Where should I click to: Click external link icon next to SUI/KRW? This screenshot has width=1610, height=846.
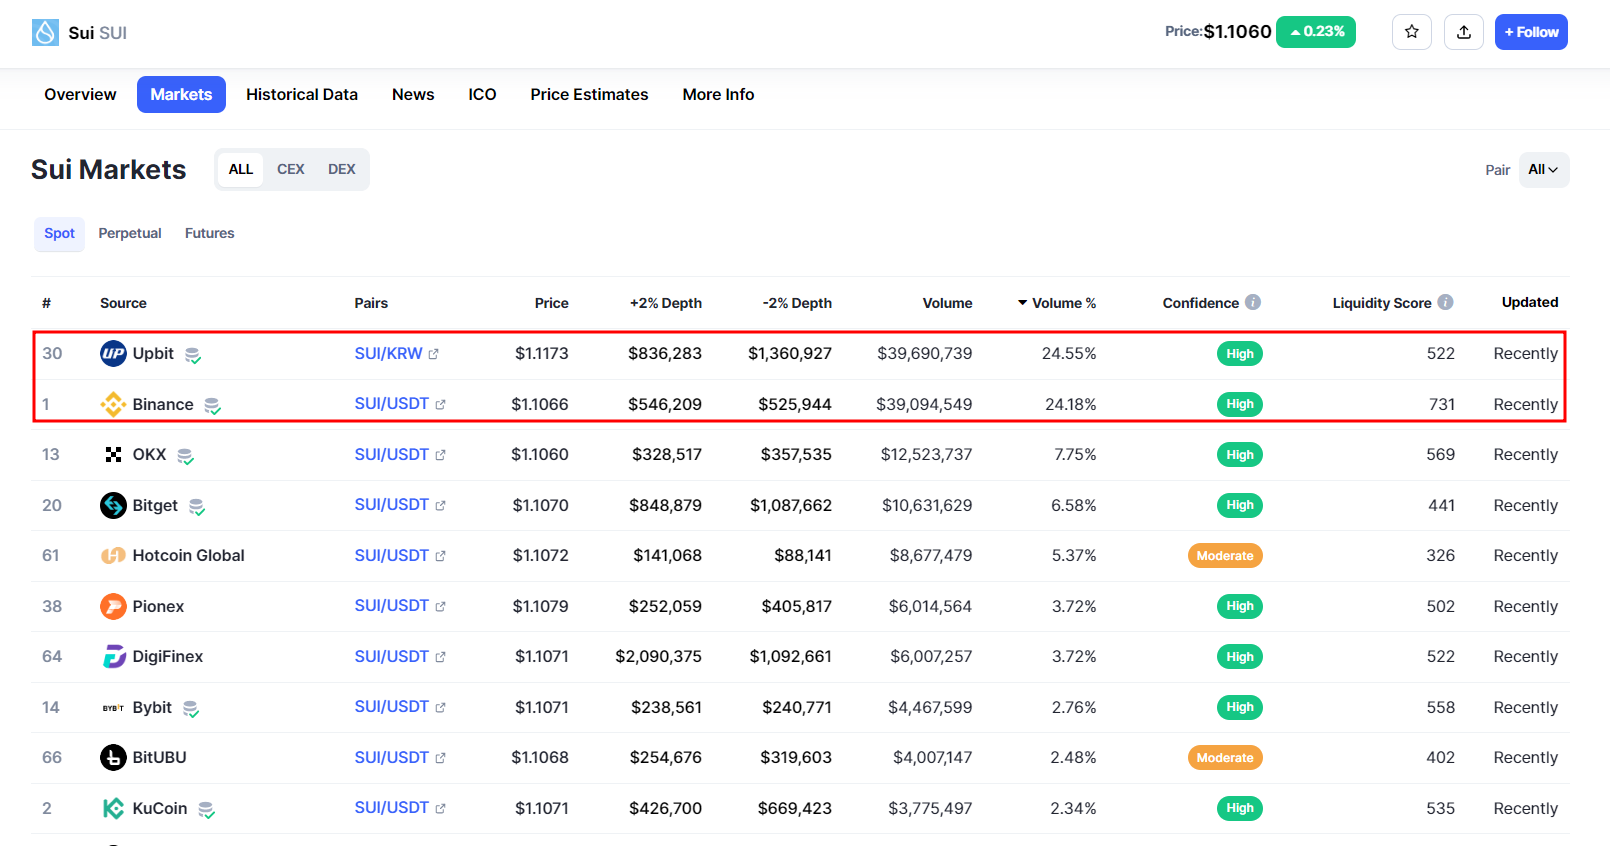click(x=434, y=354)
